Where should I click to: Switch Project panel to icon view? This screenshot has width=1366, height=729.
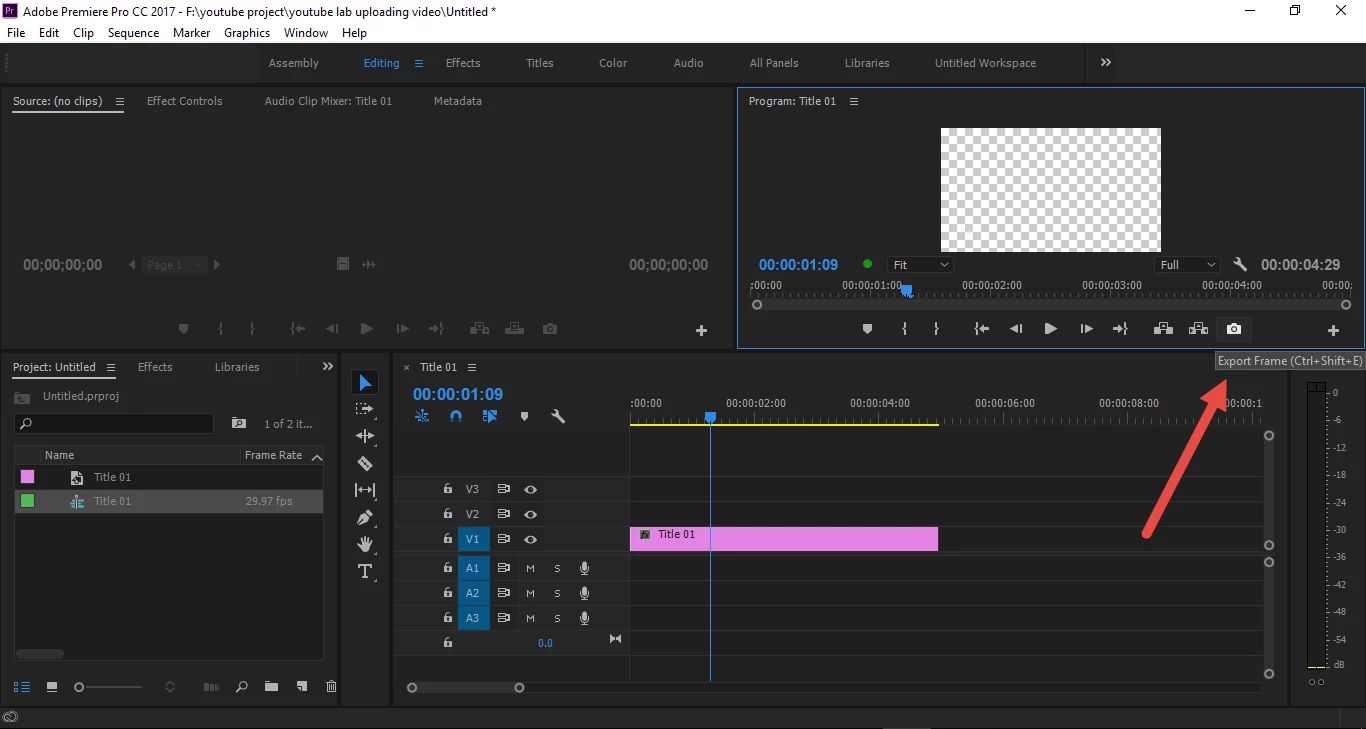[x=52, y=687]
